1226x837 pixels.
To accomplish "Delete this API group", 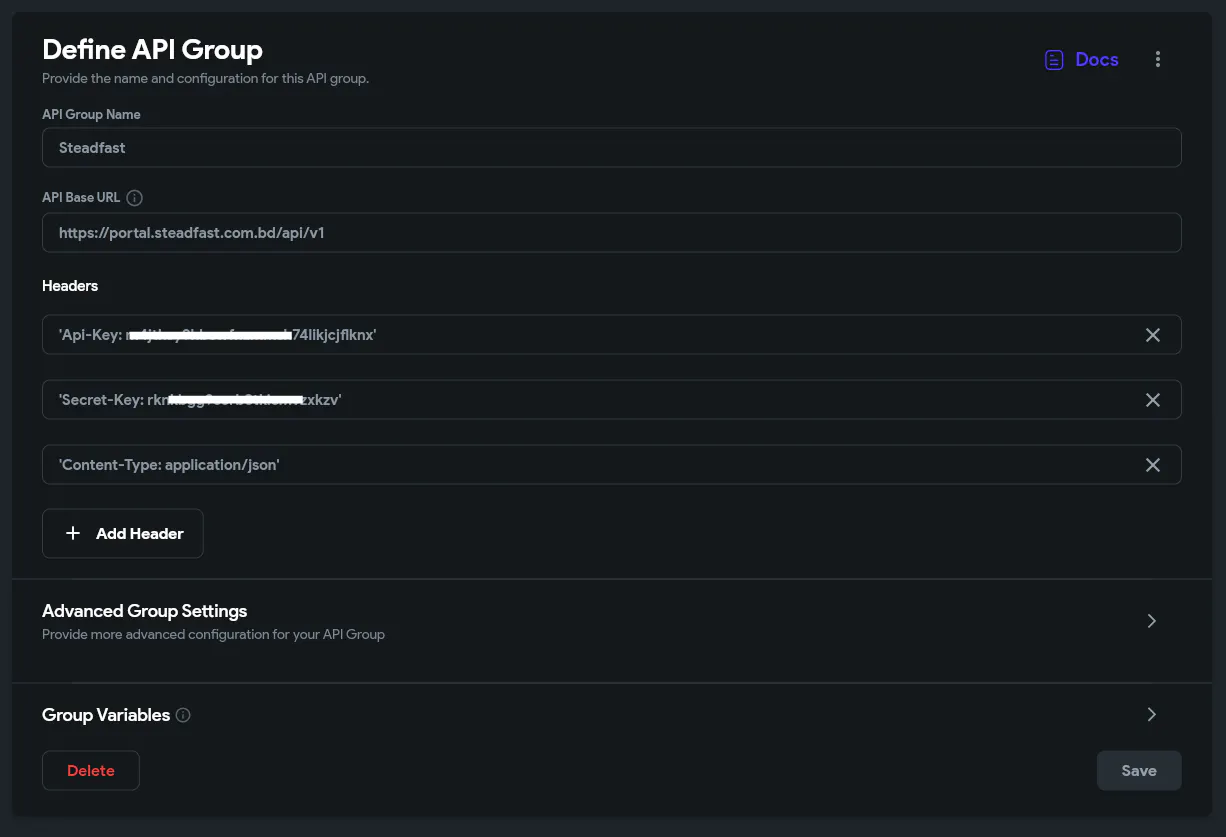I will pos(91,771).
